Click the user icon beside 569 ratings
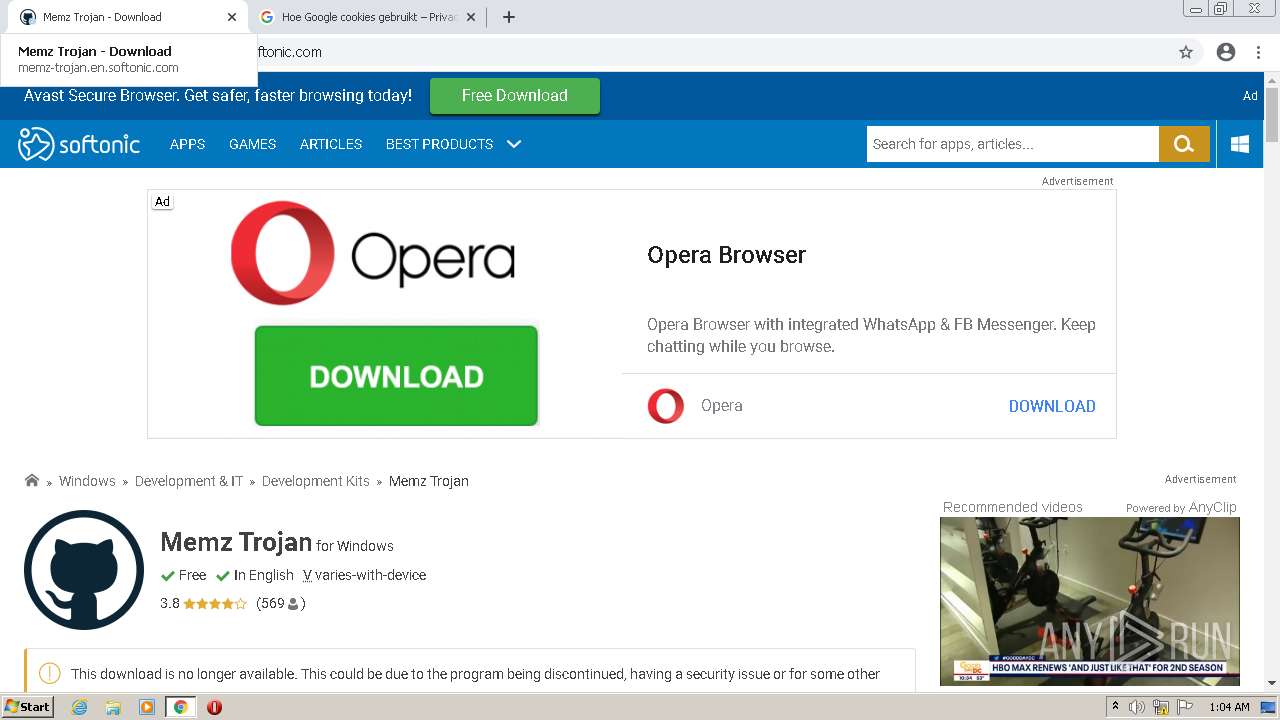Image resolution: width=1280 pixels, height=720 pixels. [x=293, y=604]
